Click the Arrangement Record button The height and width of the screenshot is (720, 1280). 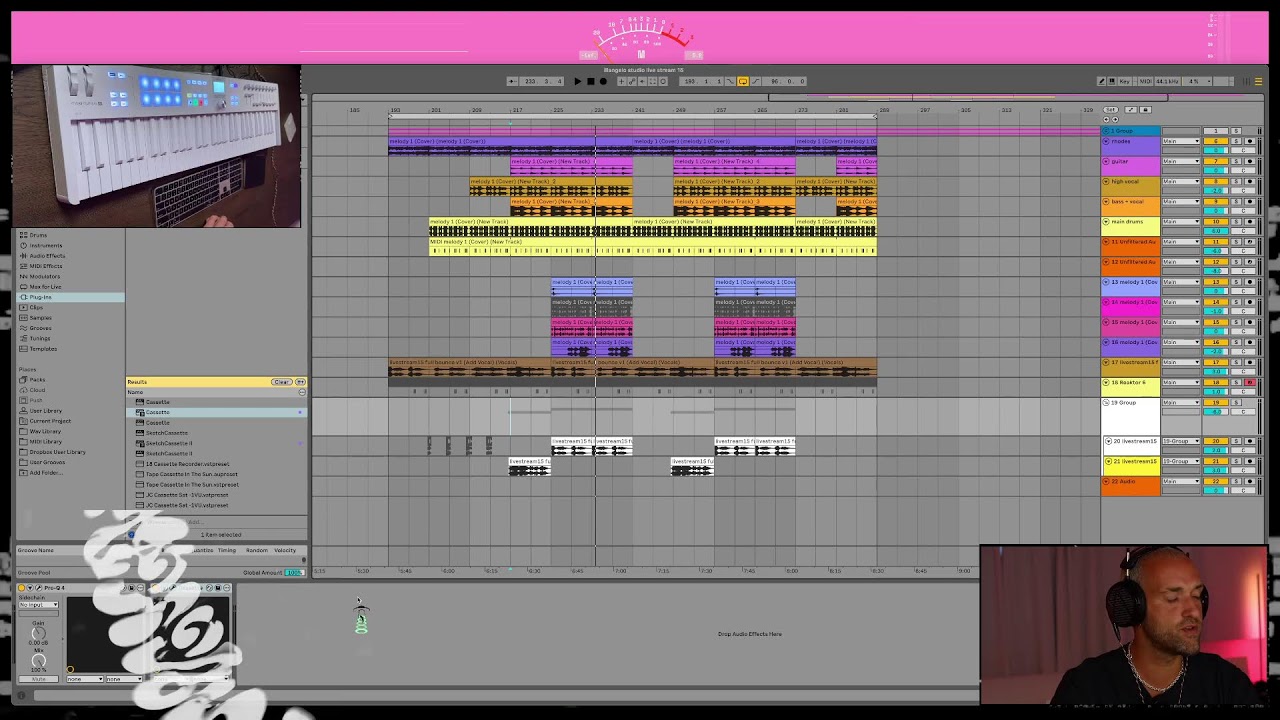(x=603, y=81)
